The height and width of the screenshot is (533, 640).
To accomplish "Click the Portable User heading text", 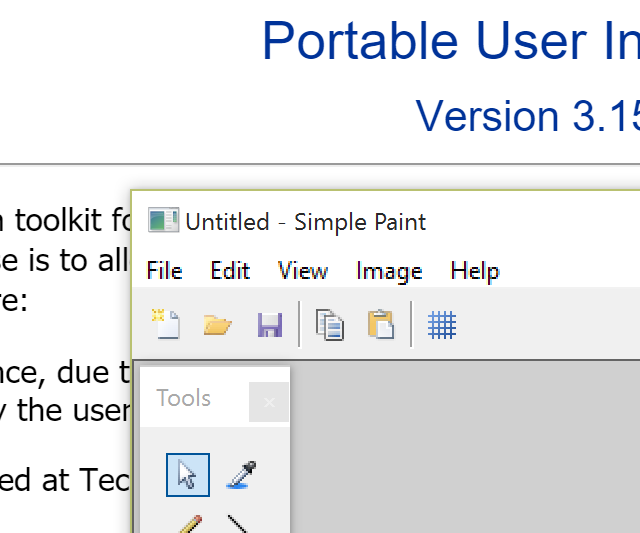I will click(x=424, y=41).
